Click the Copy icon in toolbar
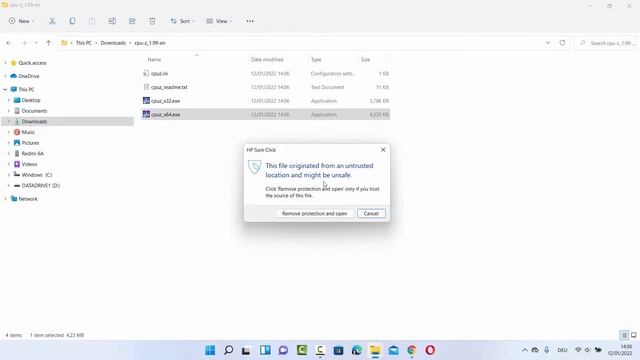Viewport: 640px width, 360px height. coord(72,21)
